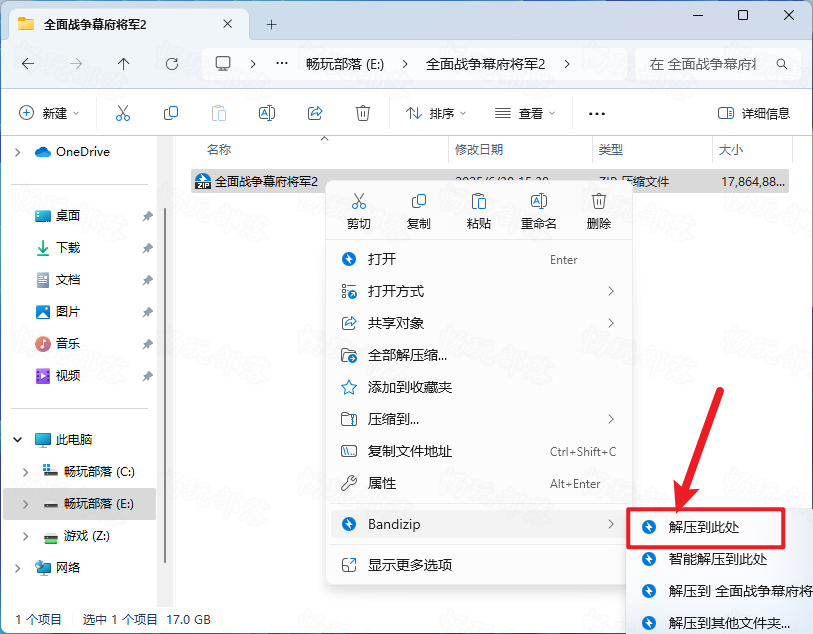Click the ZIP file icon of 全面战争幕府将军2
This screenshot has height=634, width=813.
[x=203, y=181]
